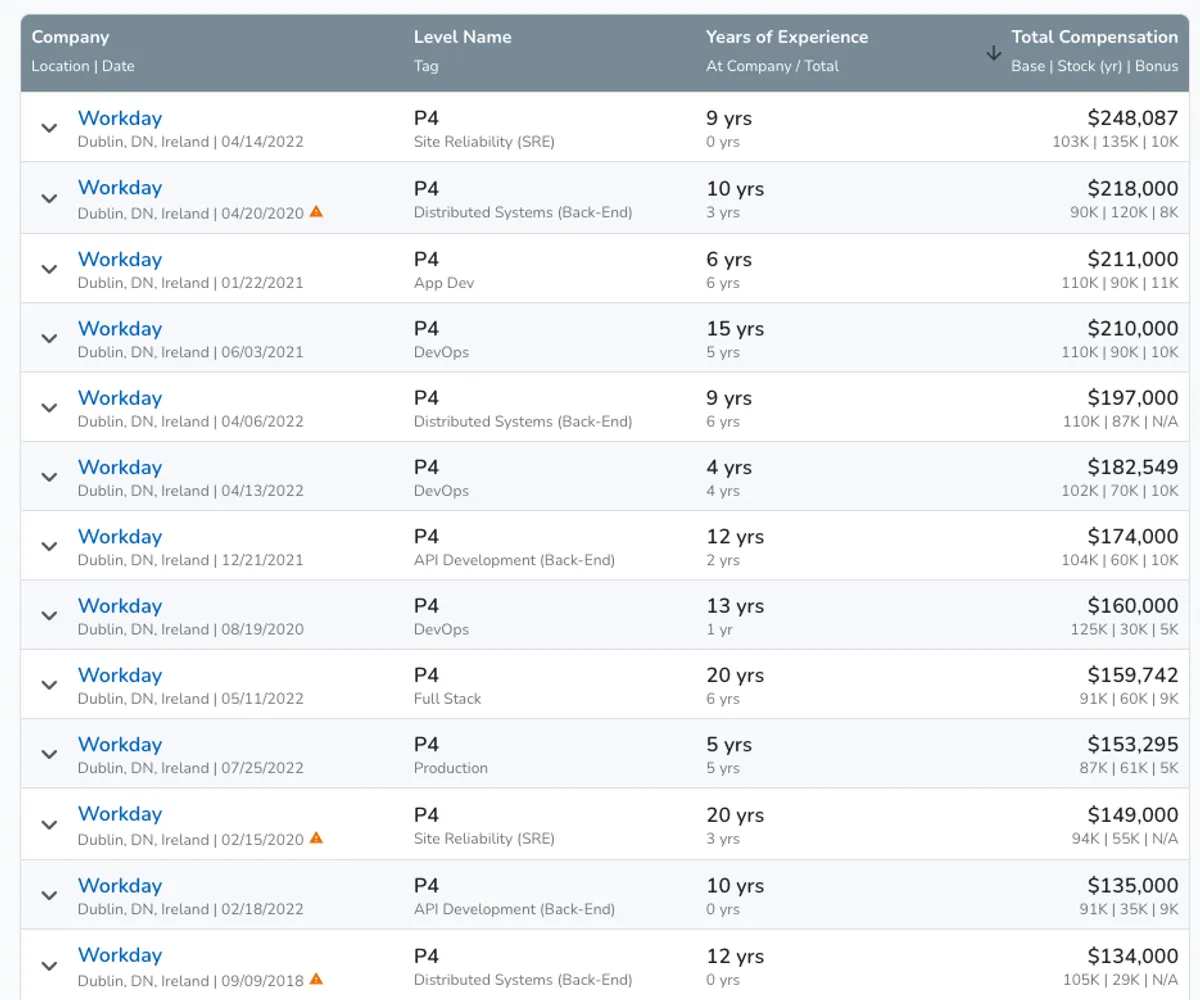The width and height of the screenshot is (1200, 1000).
Task: Sort by Years of Experience header
Action: point(786,38)
